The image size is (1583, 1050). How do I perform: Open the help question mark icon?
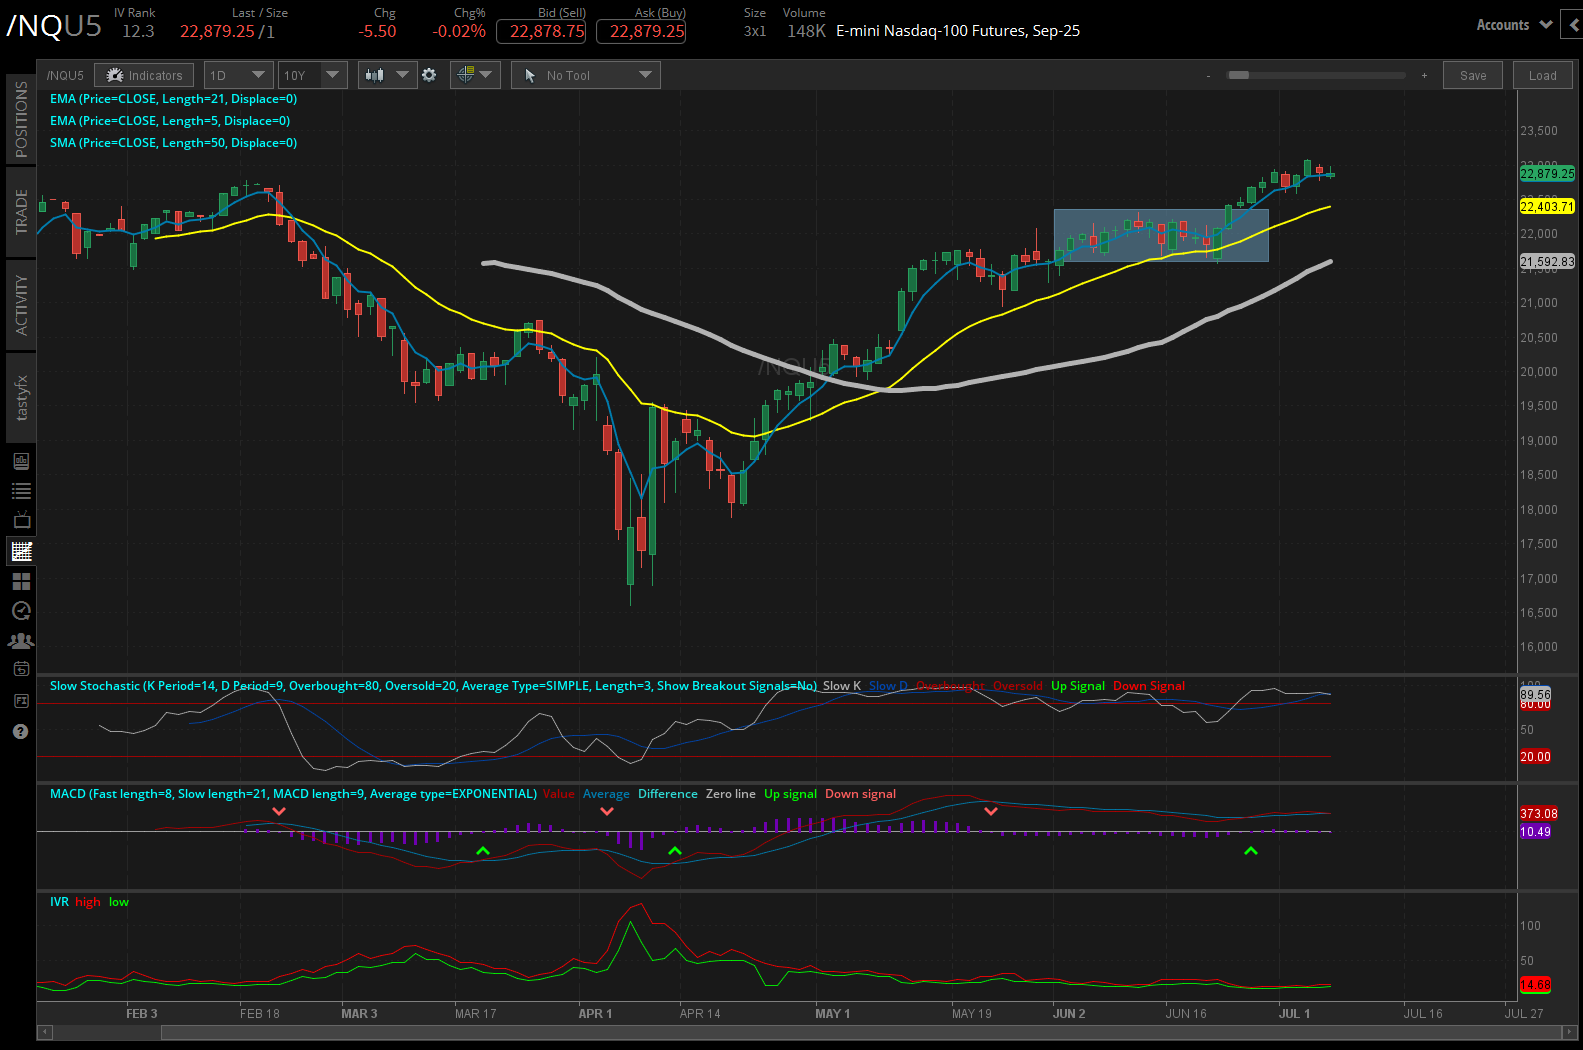point(21,731)
